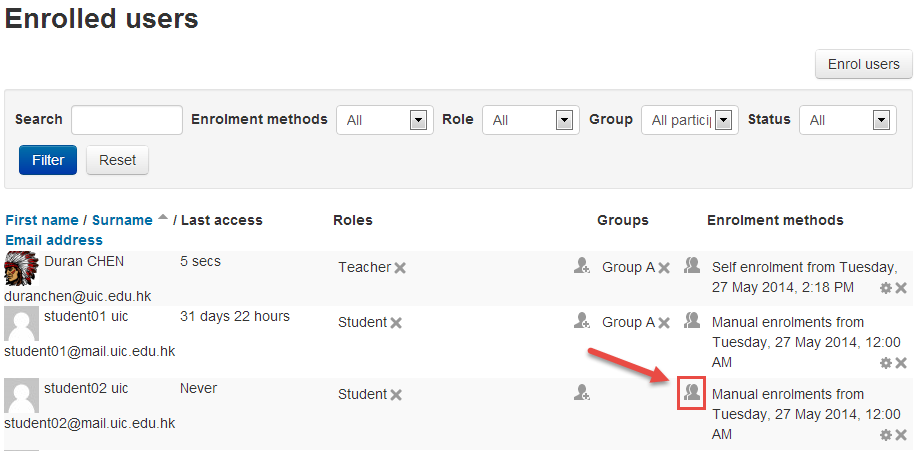Viewport: 921px width, 451px height.
Task: Unenrol student01 uic from manual enrolment
Action: tap(901, 362)
